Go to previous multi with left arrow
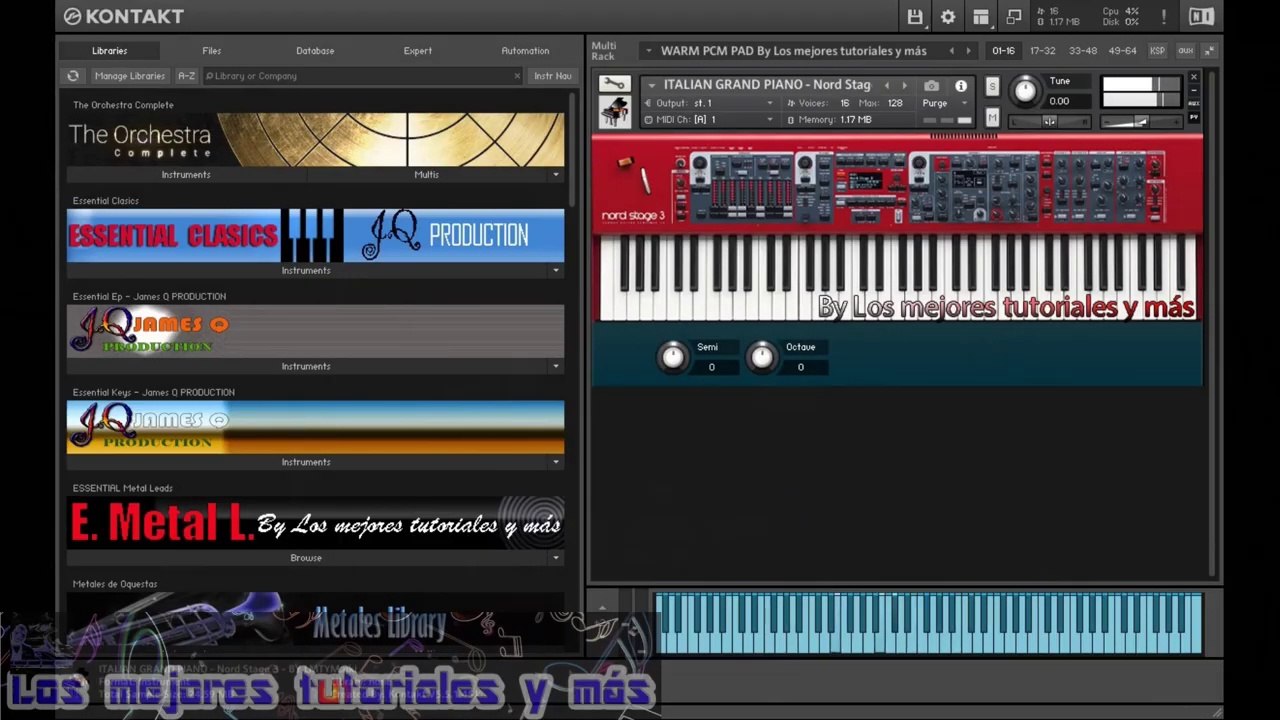 coord(952,51)
